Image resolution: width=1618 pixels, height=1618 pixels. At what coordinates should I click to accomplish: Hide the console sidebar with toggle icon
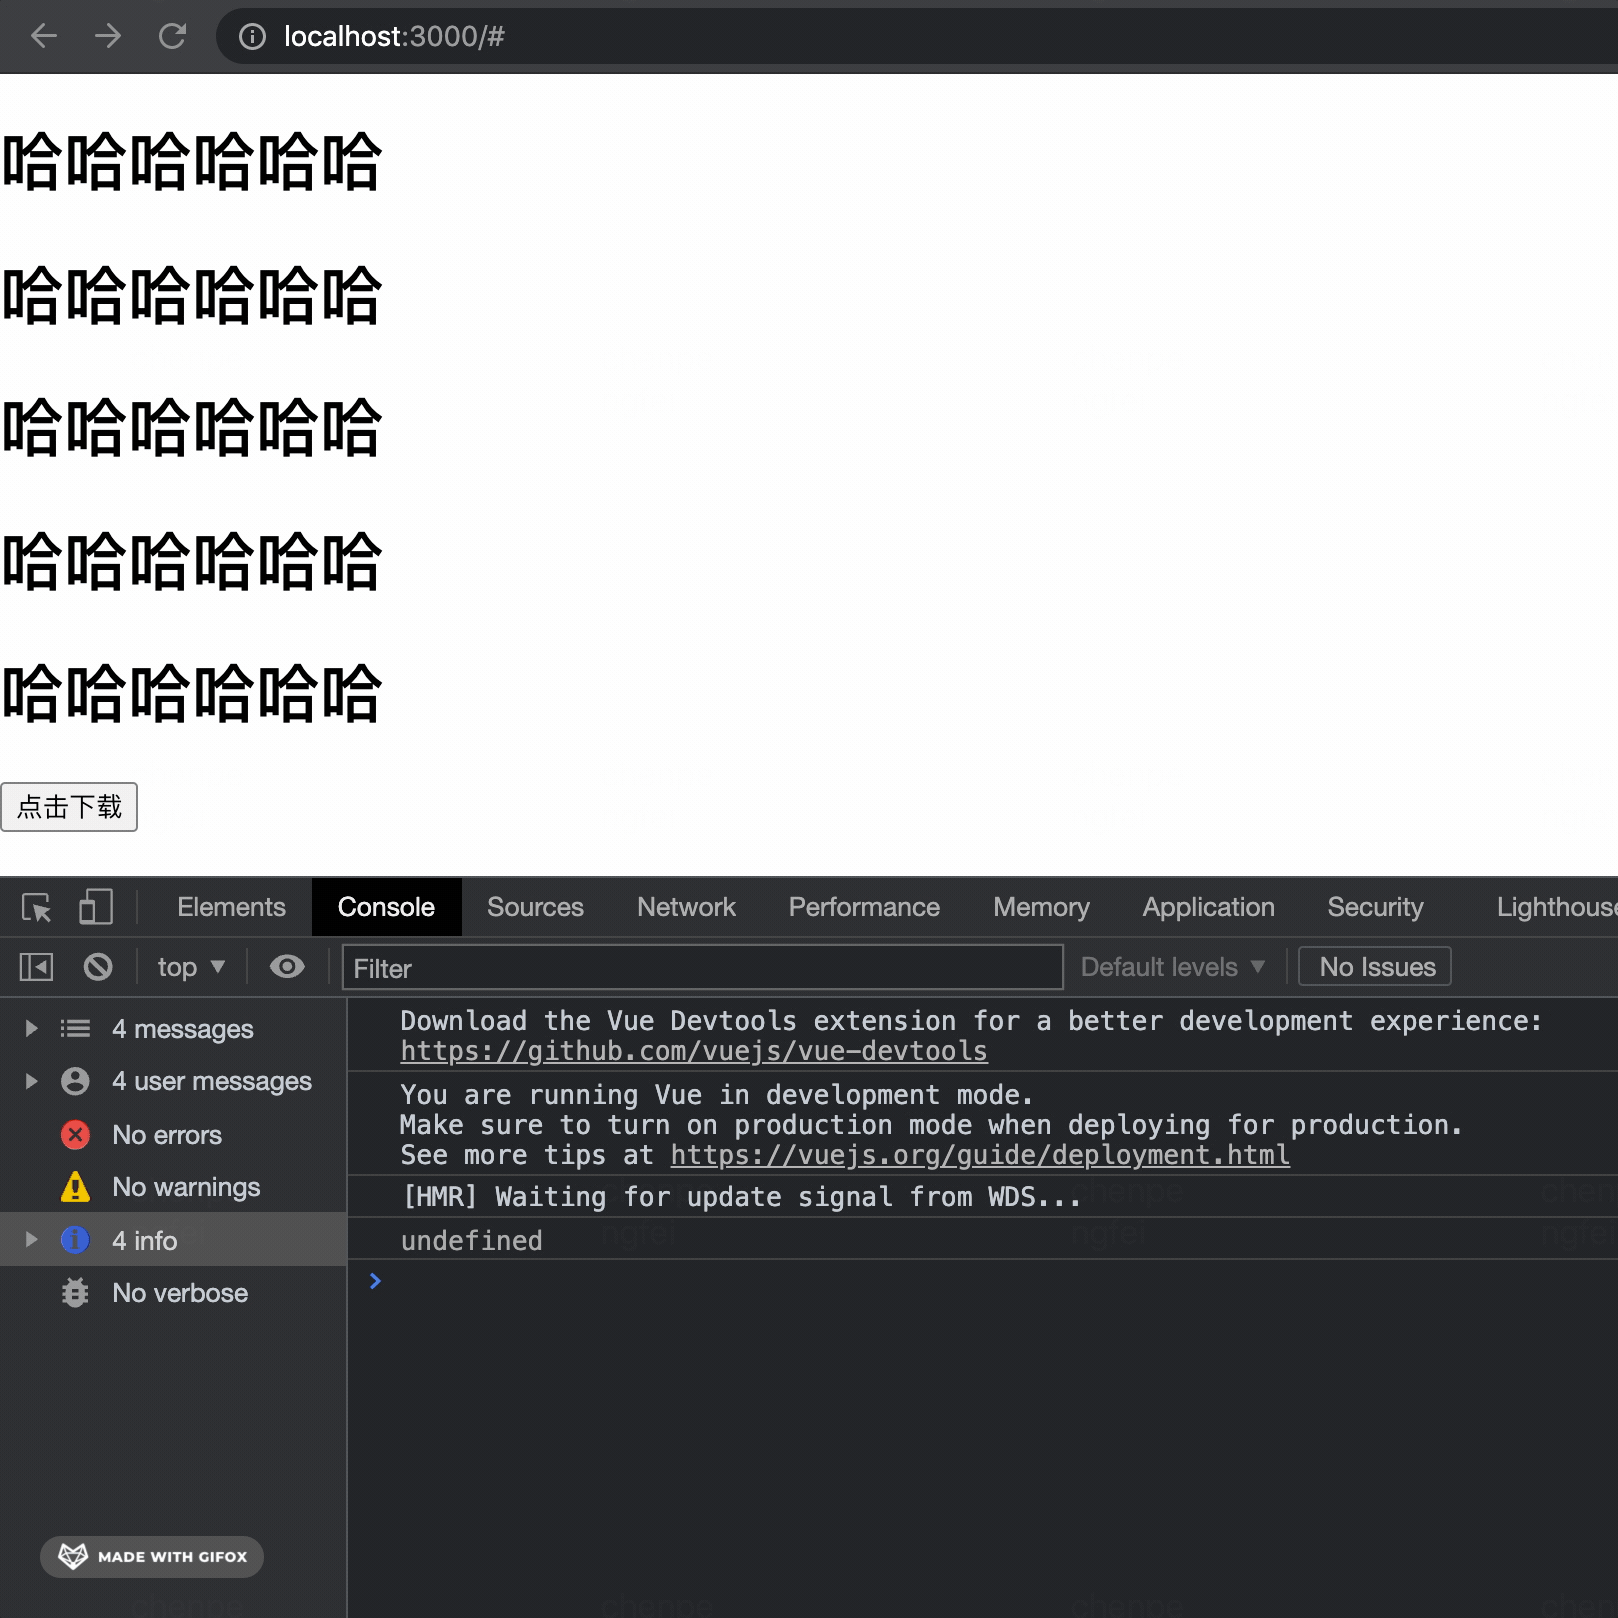[36, 967]
